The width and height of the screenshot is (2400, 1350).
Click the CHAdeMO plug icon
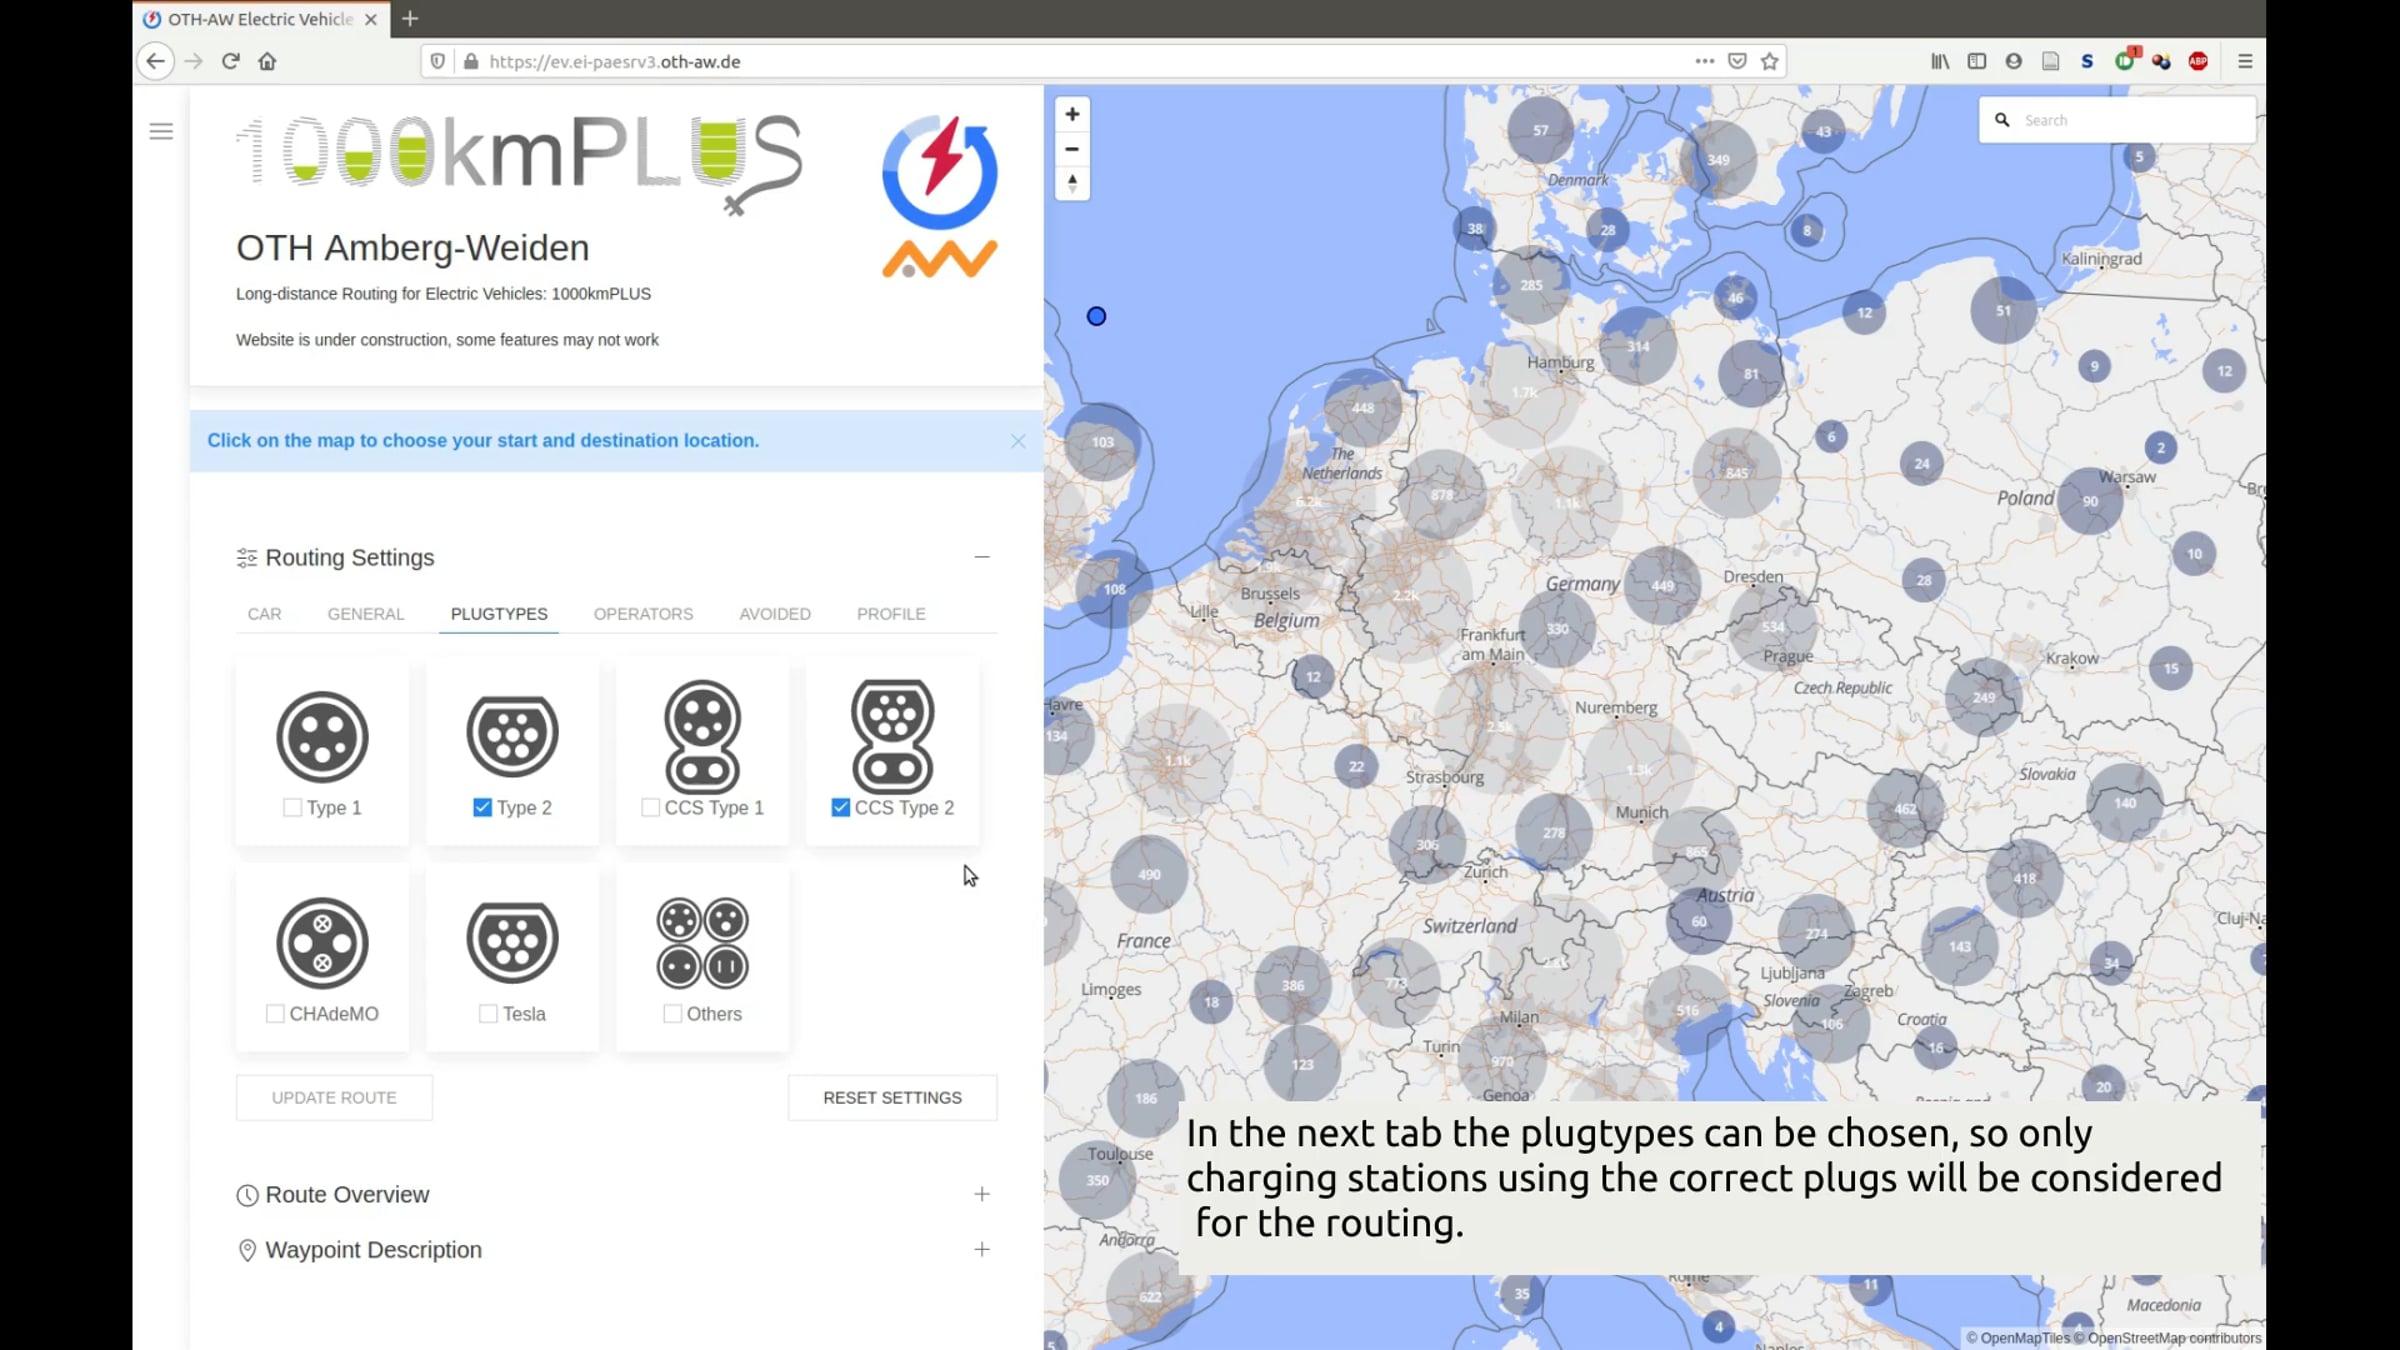pos(322,943)
